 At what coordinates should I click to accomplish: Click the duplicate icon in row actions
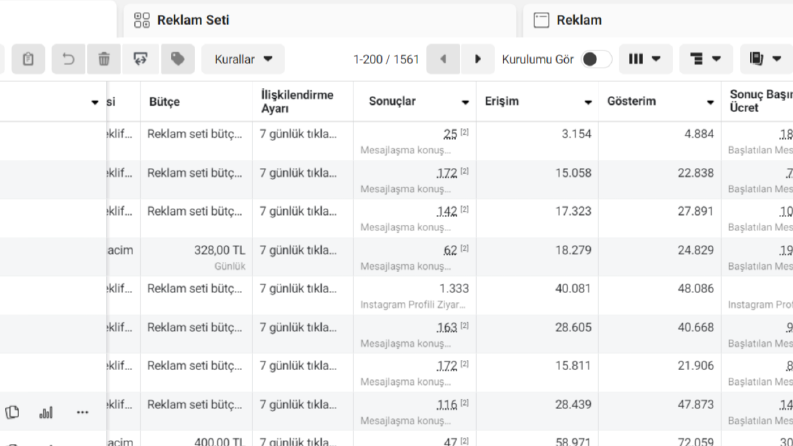(13, 413)
